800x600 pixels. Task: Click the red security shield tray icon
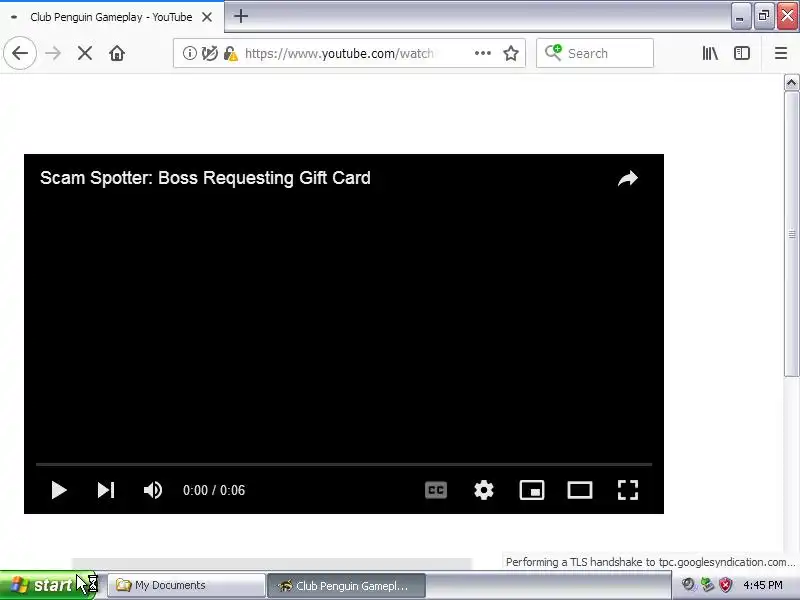click(x=725, y=585)
